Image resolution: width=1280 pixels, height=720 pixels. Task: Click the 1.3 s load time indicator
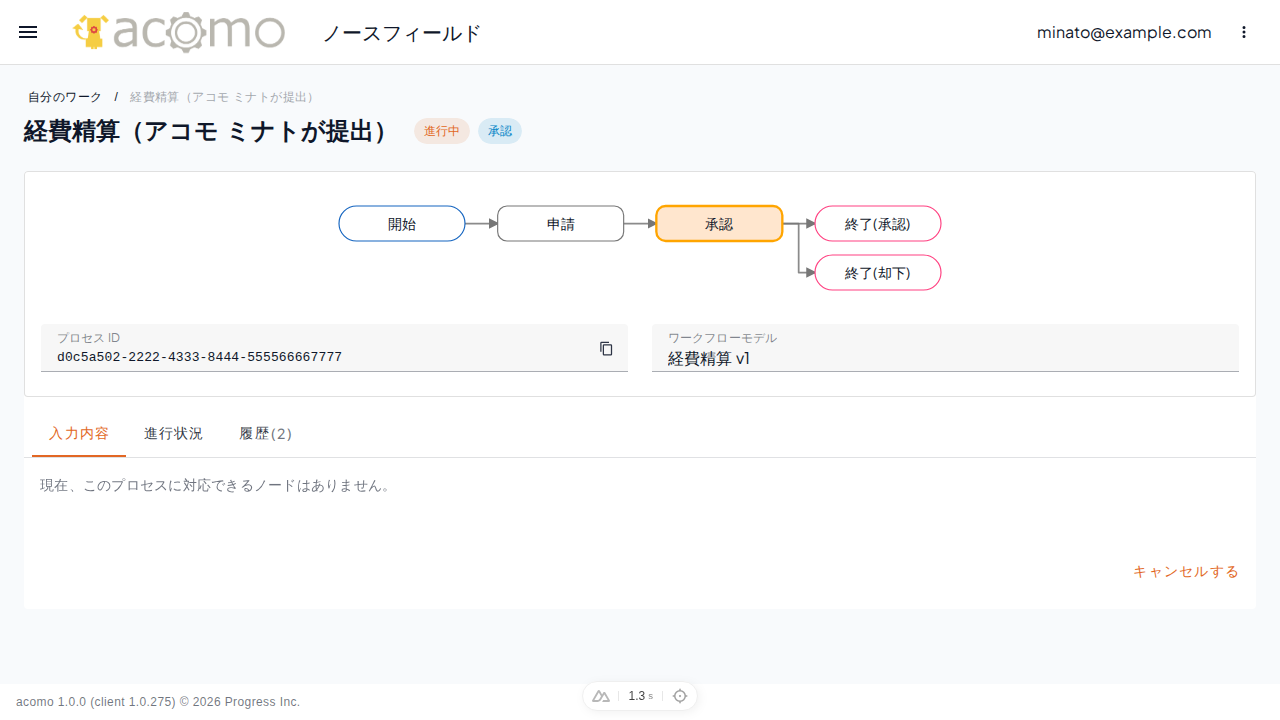click(640, 696)
